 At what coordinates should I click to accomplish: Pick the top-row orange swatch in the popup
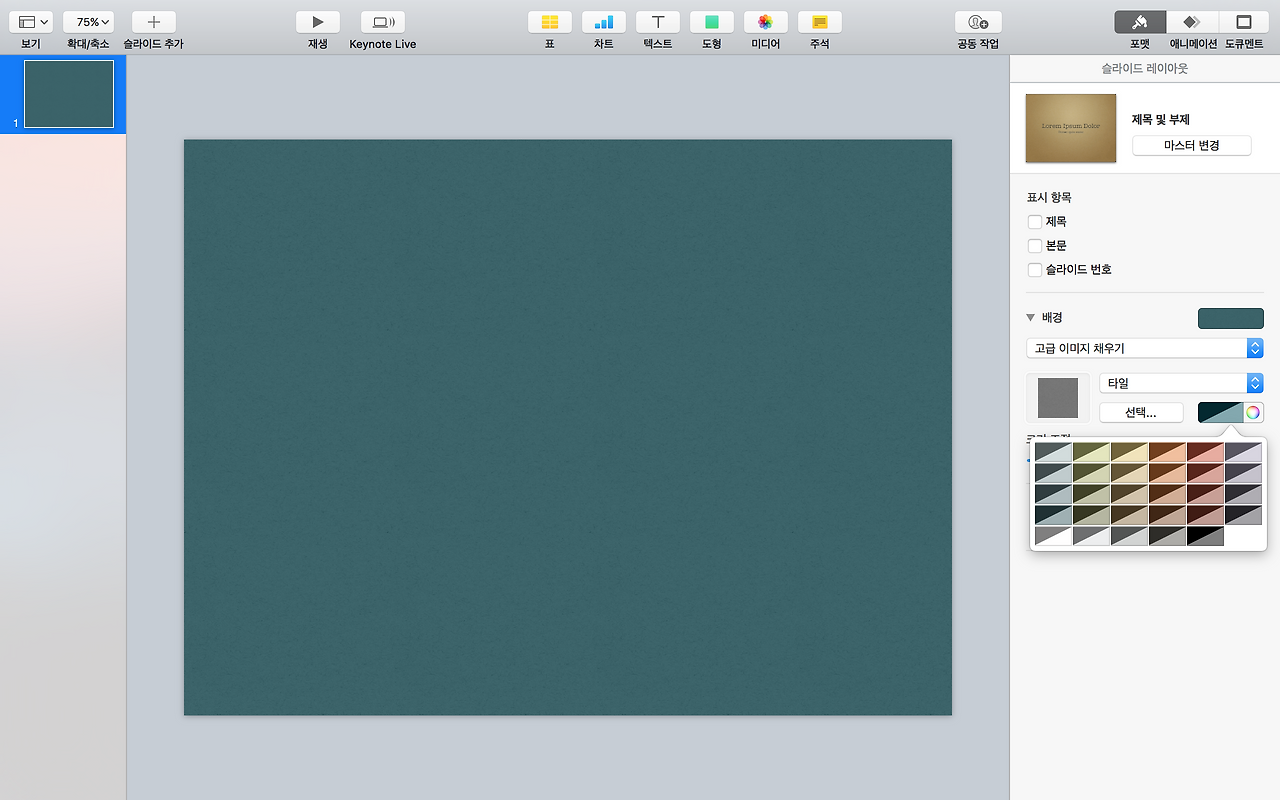[x=1168, y=452]
